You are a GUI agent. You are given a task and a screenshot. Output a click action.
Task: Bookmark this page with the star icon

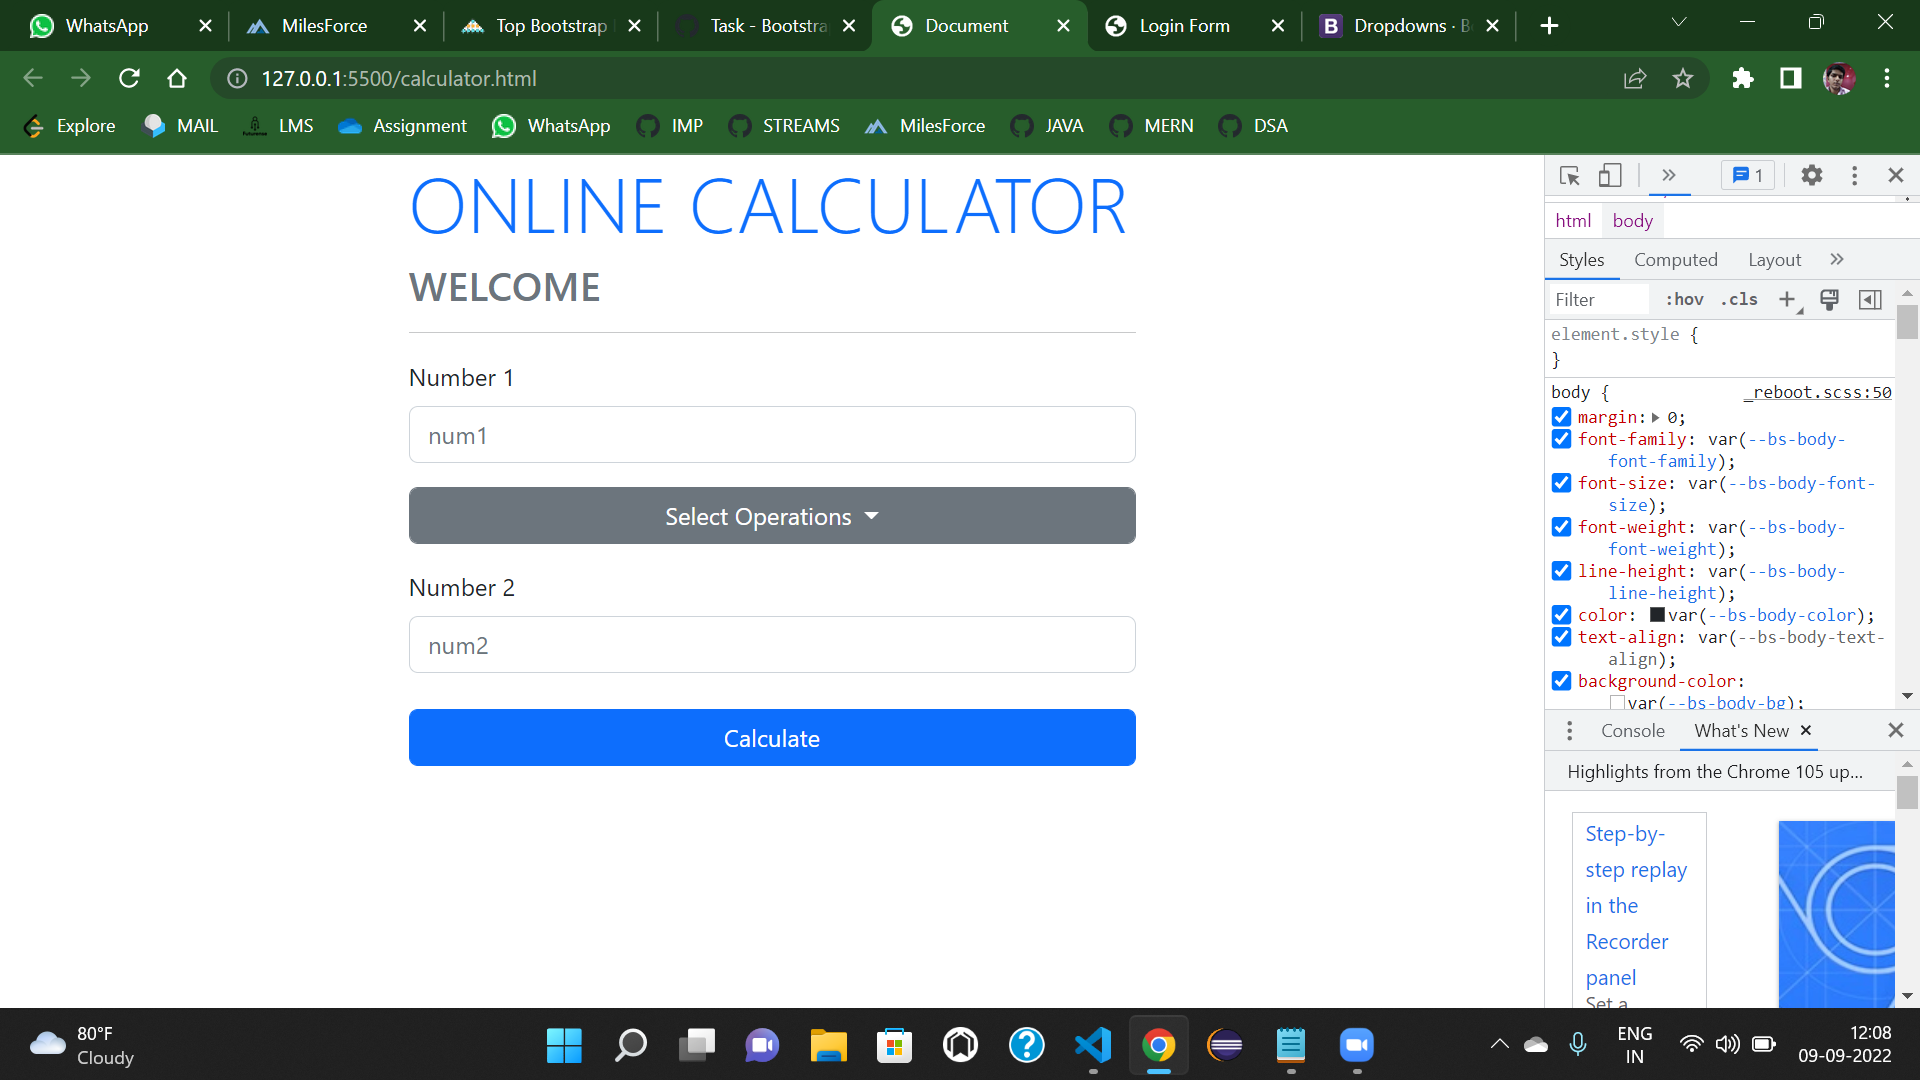1683,78
